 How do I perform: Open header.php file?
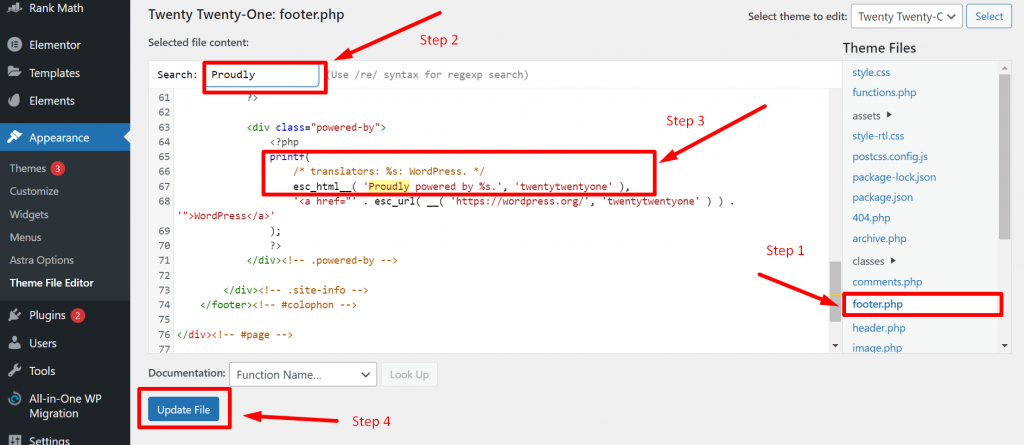tap(879, 327)
